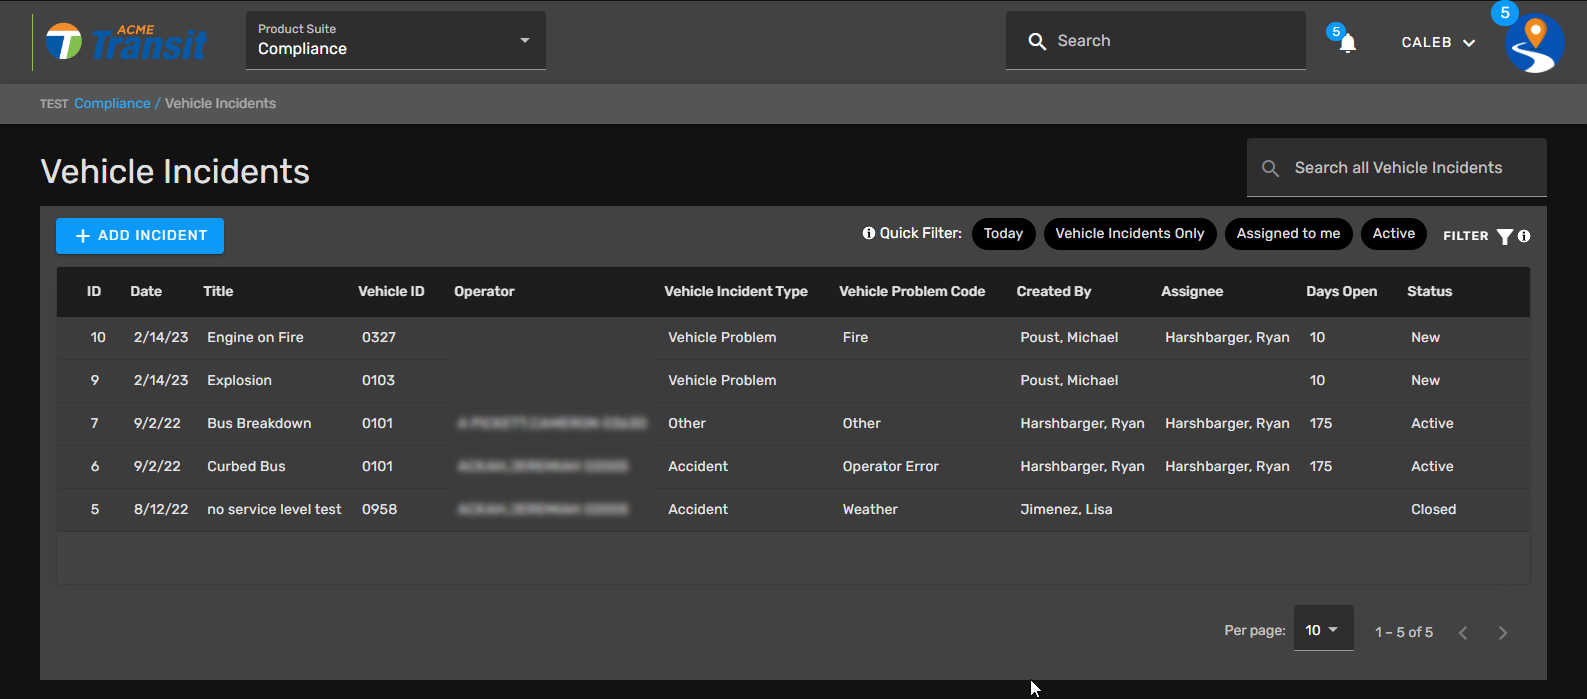1587x699 pixels.
Task: Toggle the Today quick filter
Action: tap(1003, 233)
